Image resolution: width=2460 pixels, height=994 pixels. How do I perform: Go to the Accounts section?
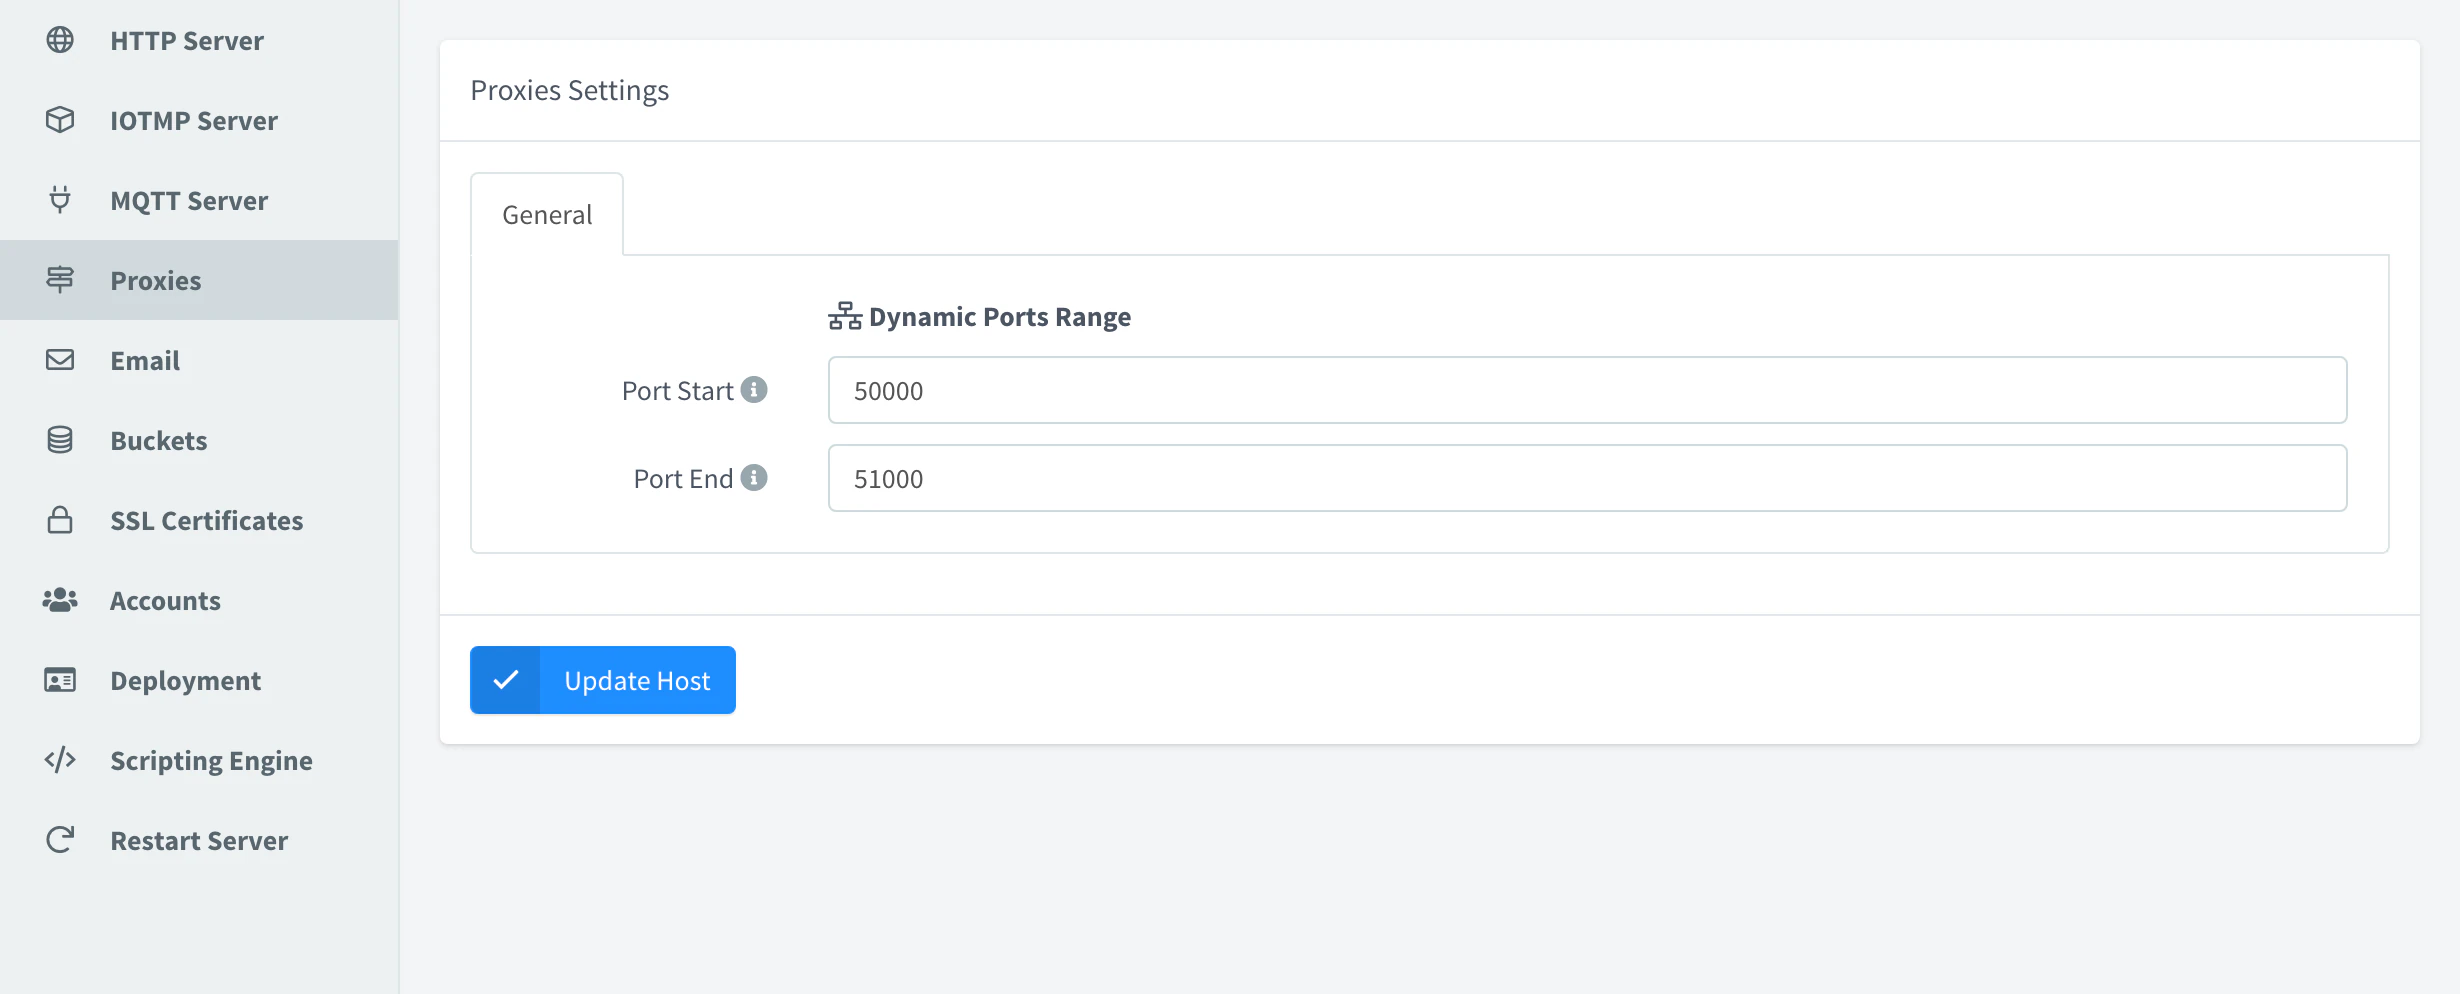[199, 600]
